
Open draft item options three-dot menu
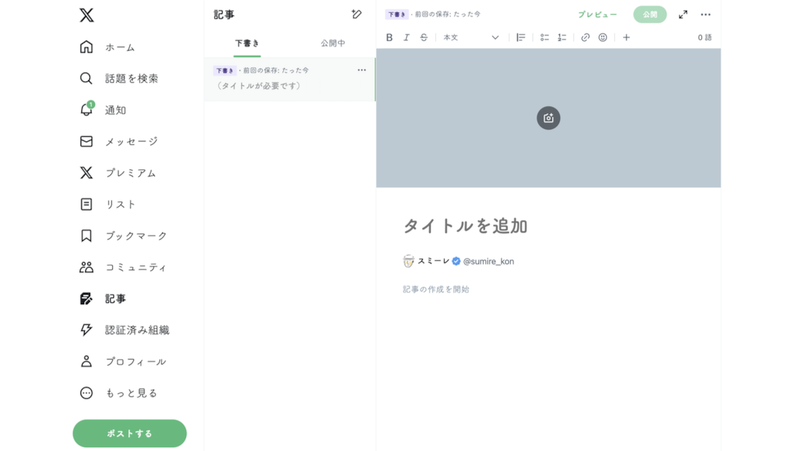[362, 70]
